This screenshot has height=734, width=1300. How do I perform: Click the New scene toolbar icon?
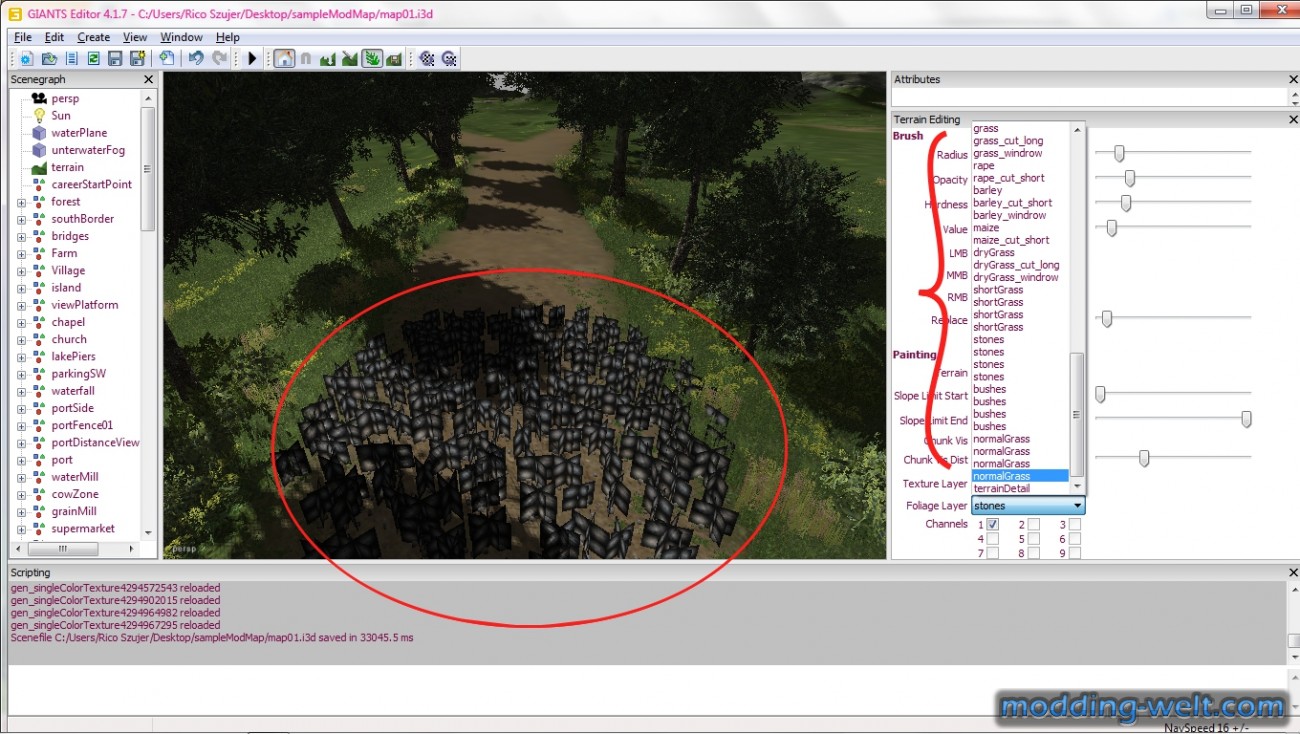[x=26, y=59]
